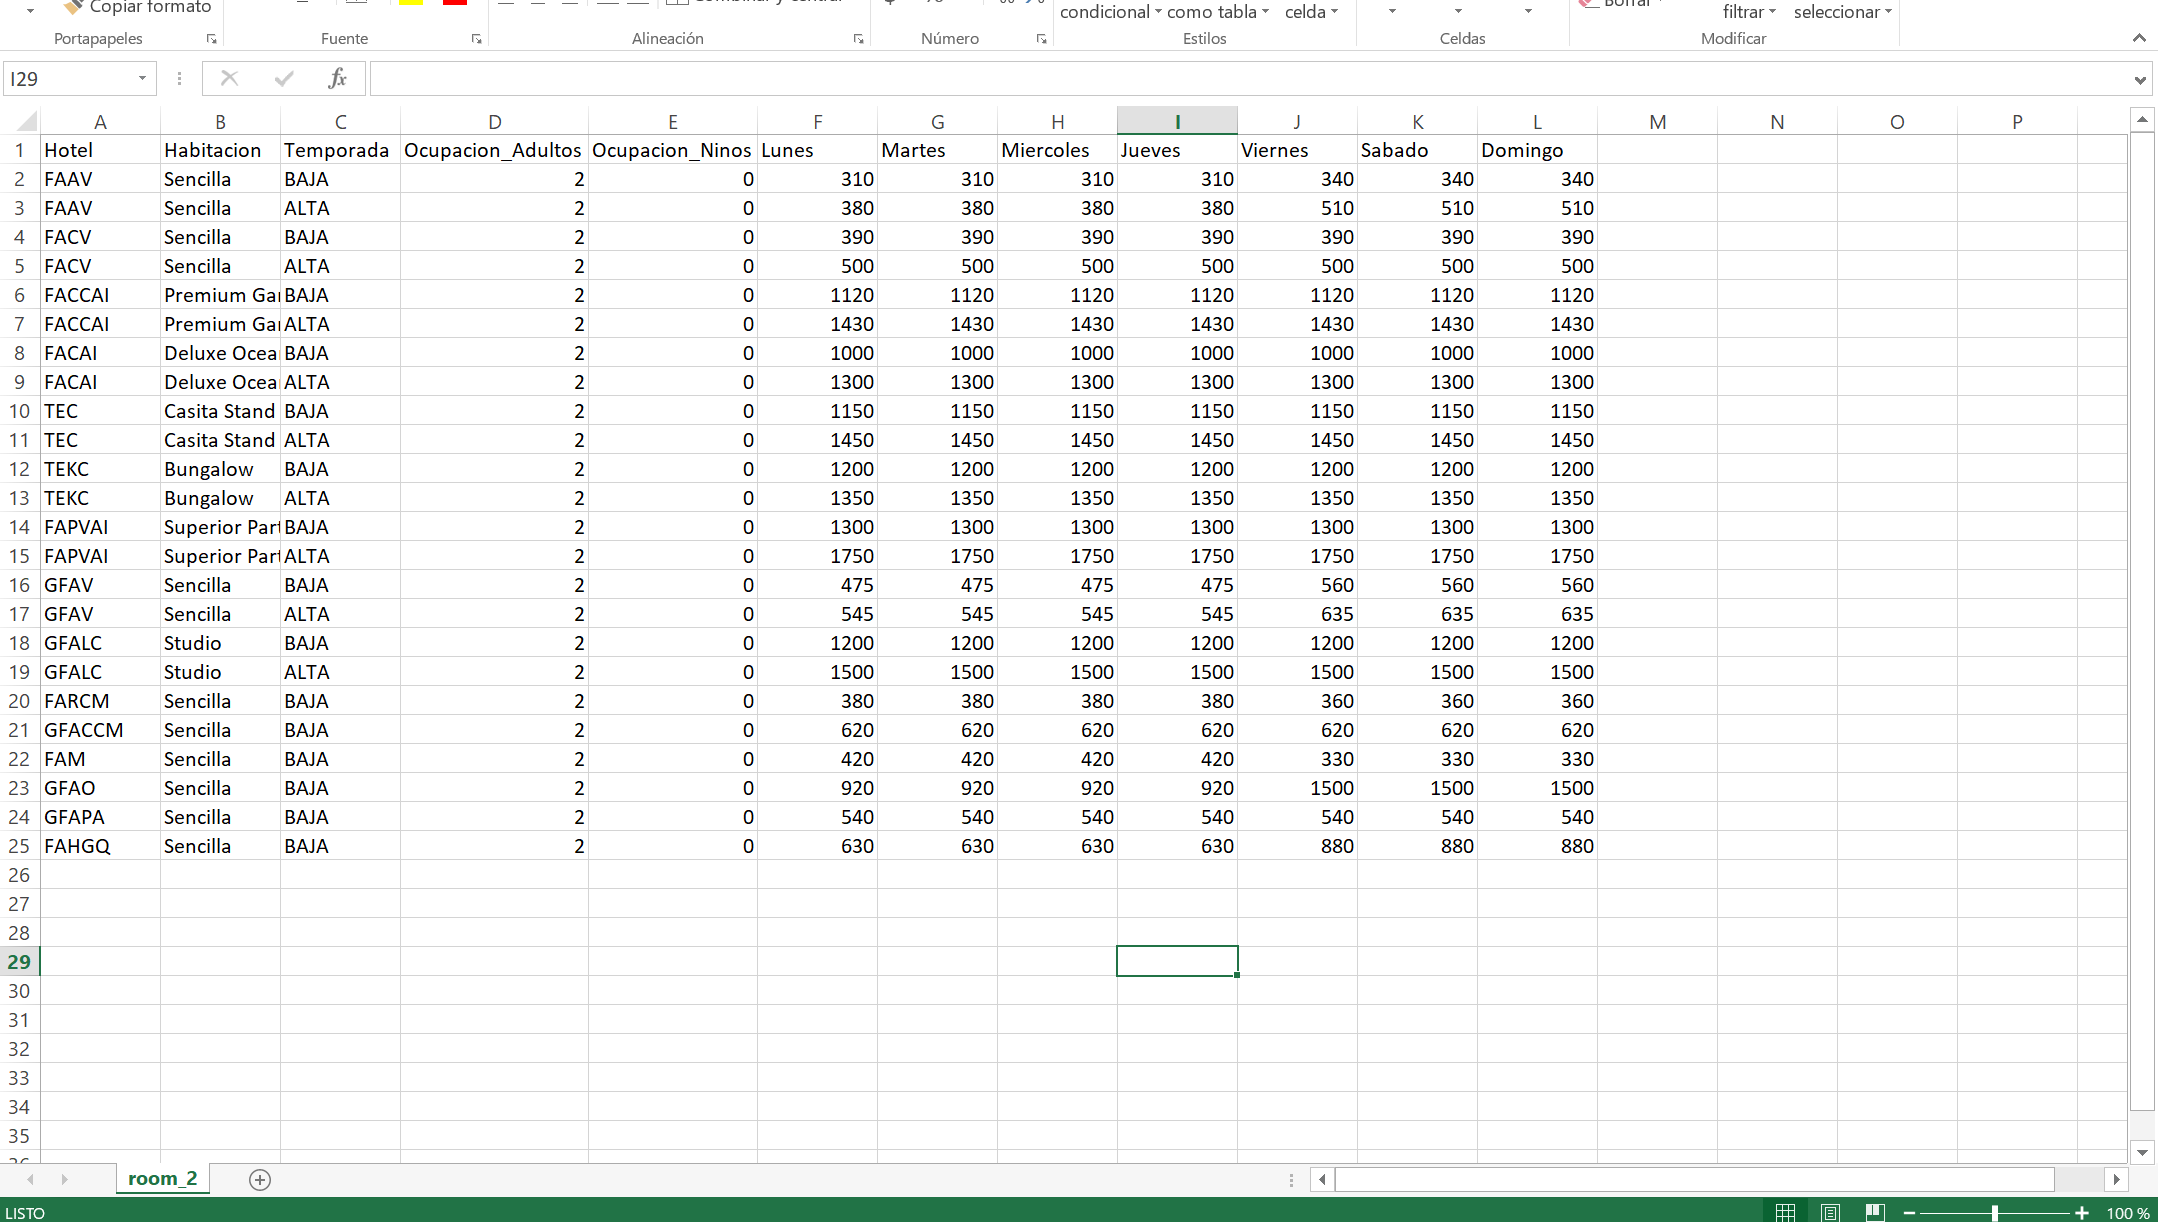Collapse the ribbon with chevron arrow
Image resolution: width=2158 pixels, height=1222 pixels.
[2138, 38]
